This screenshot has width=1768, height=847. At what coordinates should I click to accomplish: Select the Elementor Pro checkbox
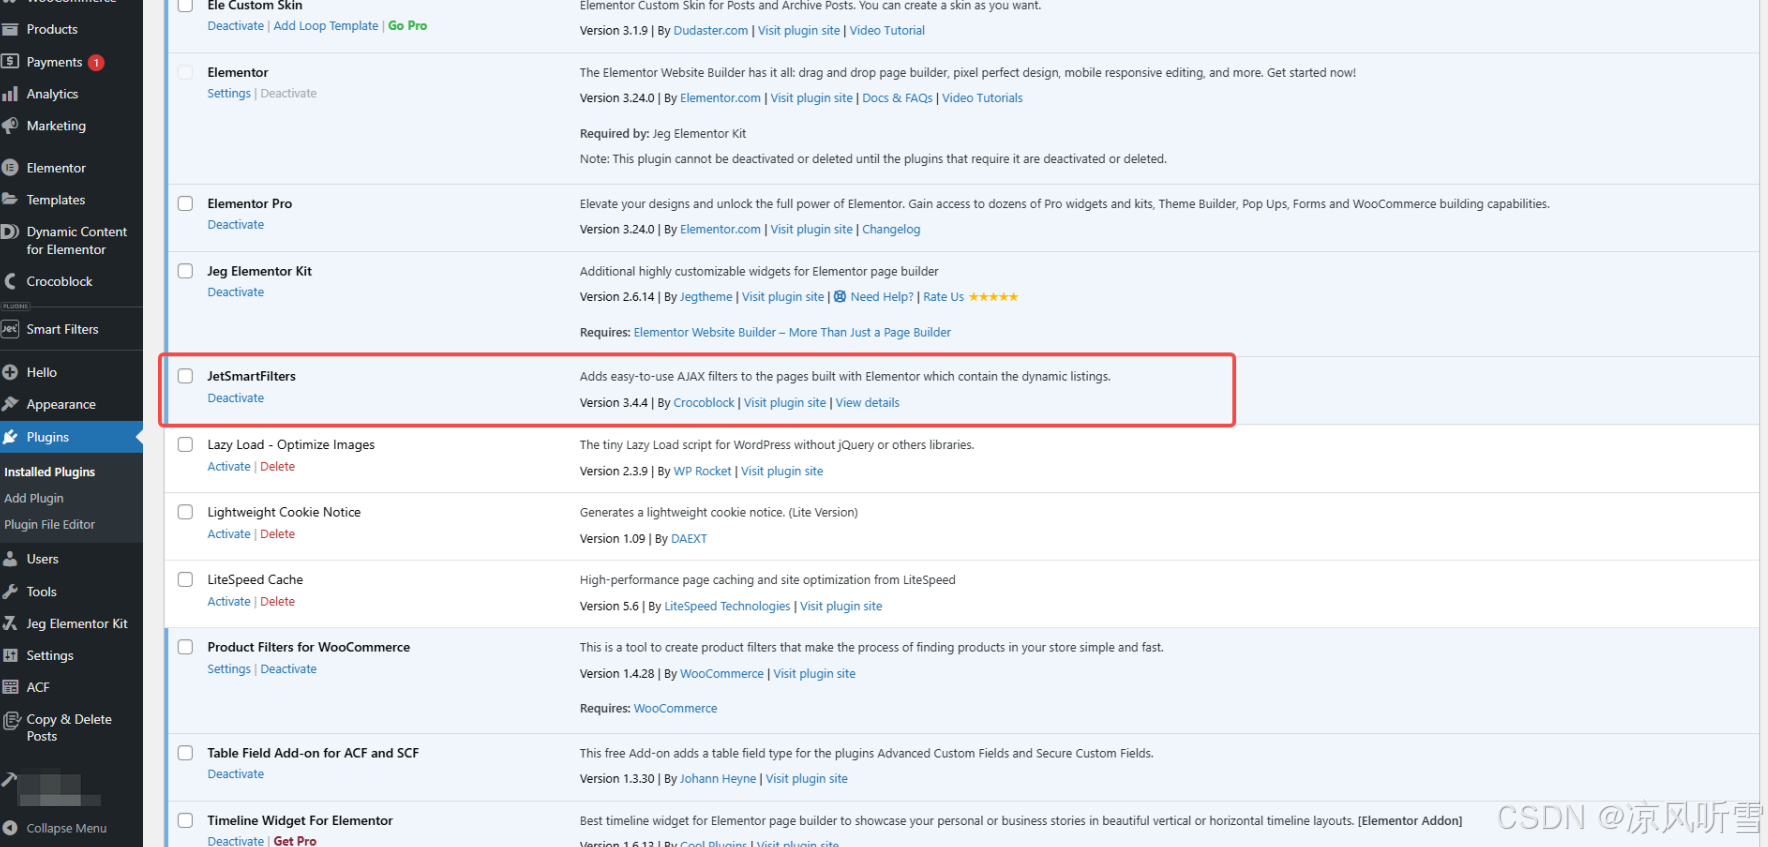[185, 203]
